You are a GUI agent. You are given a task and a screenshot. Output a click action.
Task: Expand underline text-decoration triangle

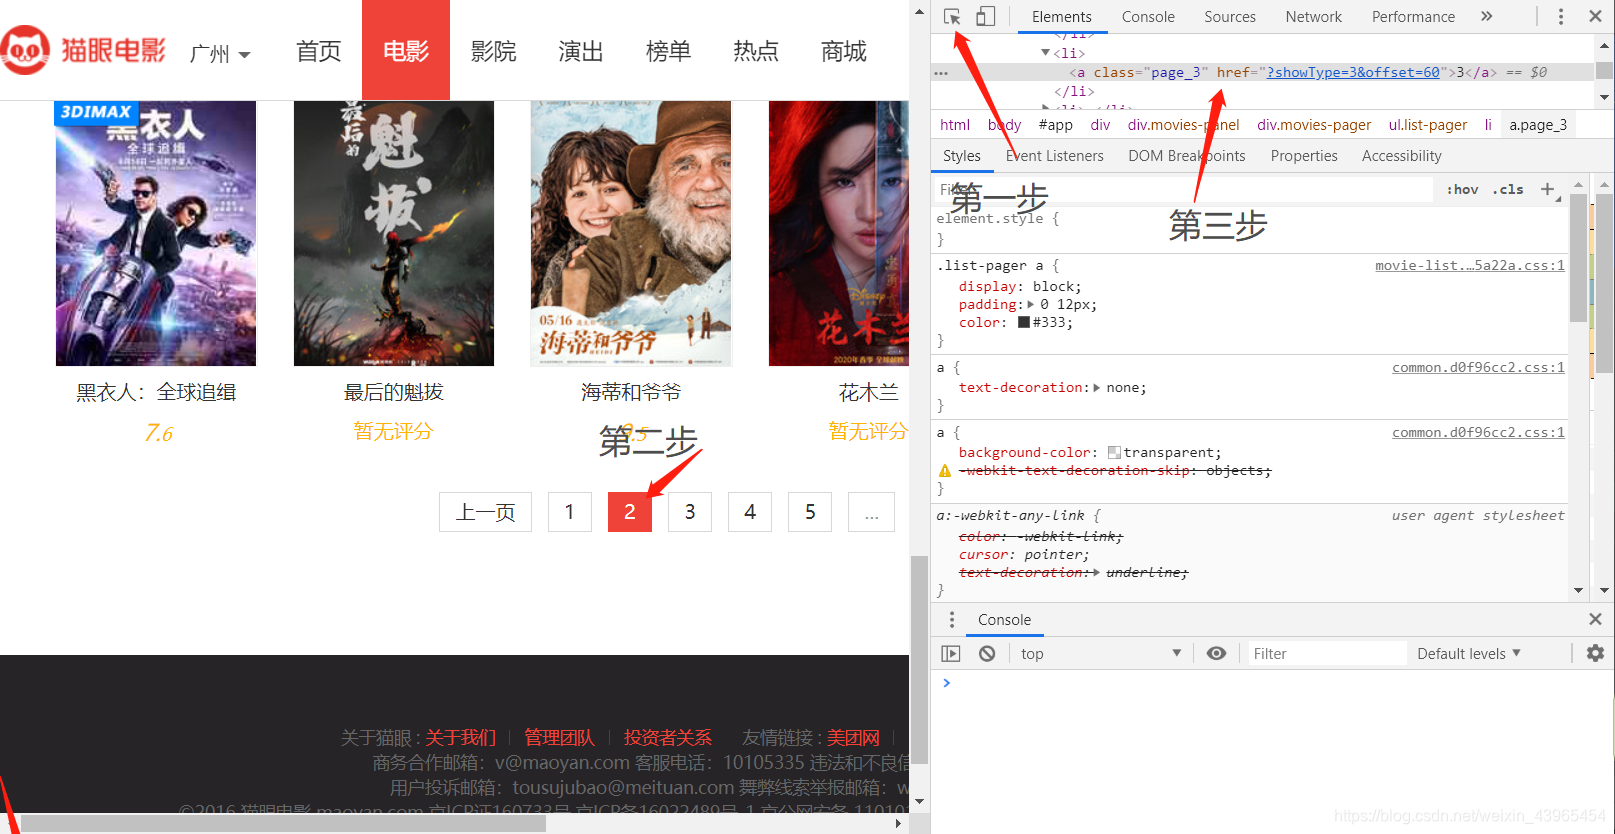[x=1097, y=572]
